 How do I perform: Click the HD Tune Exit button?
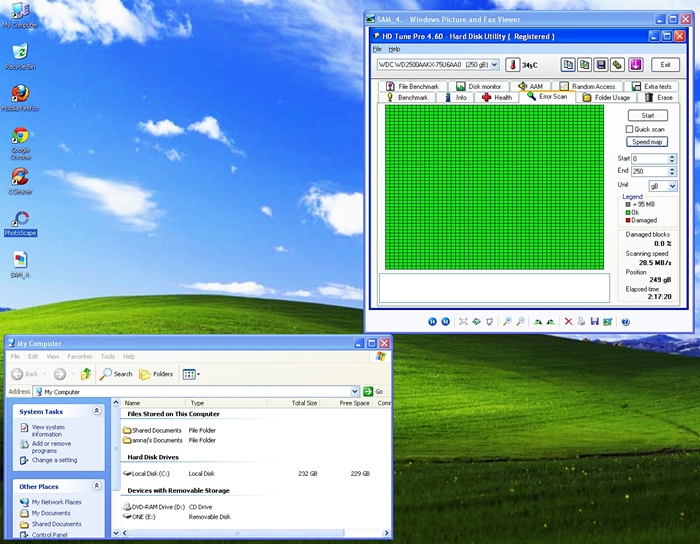point(665,65)
